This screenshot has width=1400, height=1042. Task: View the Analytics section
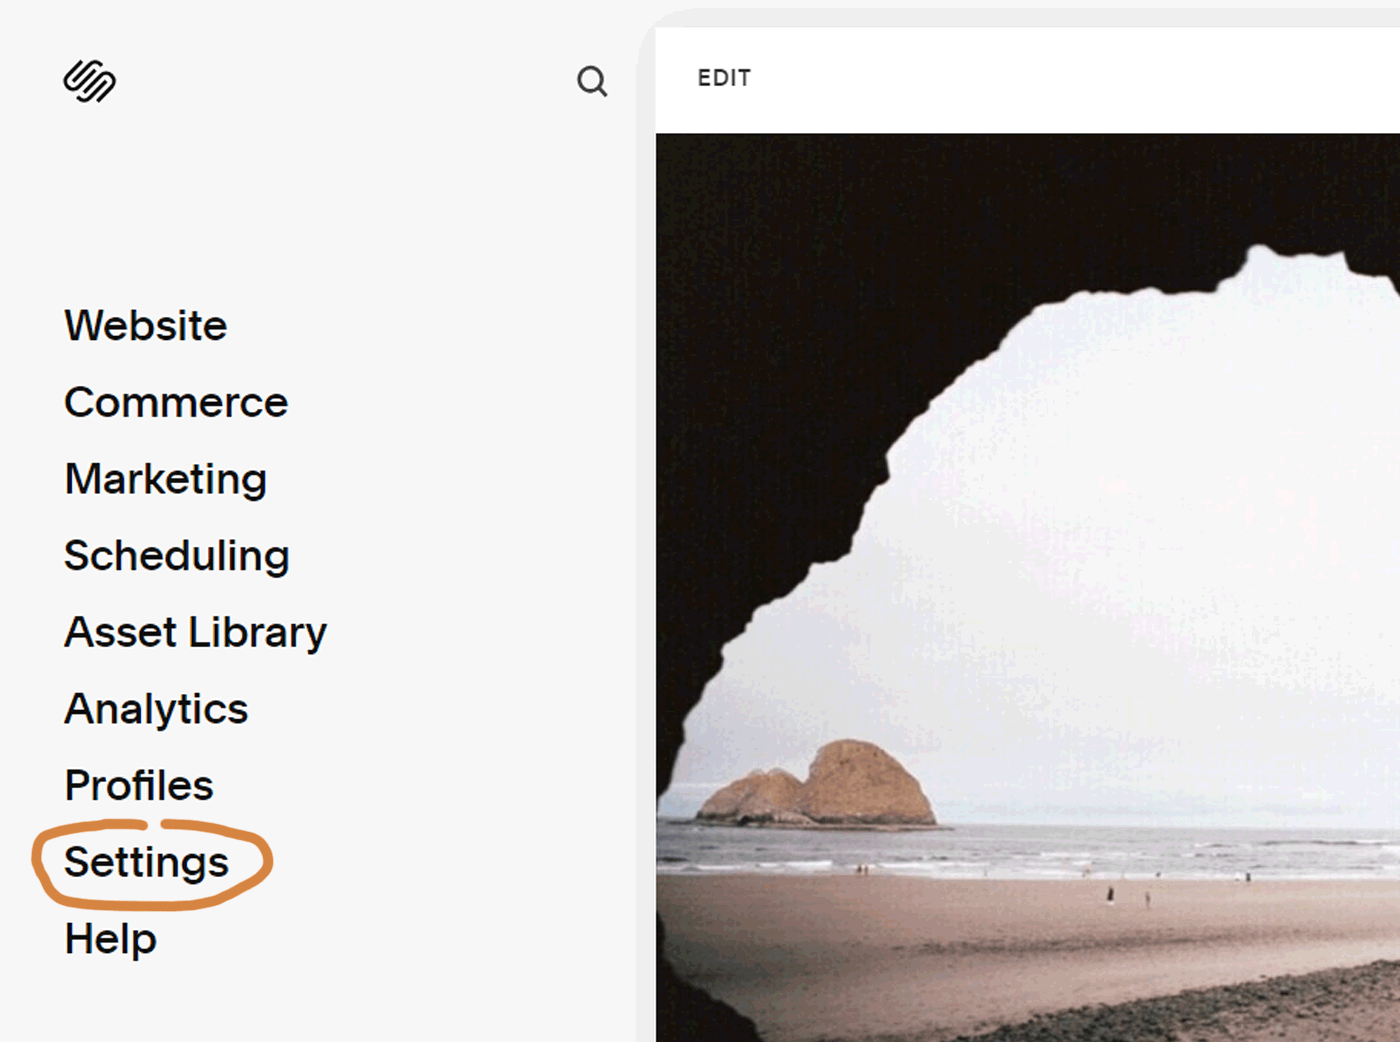pyautogui.click(x=156, y=709)
